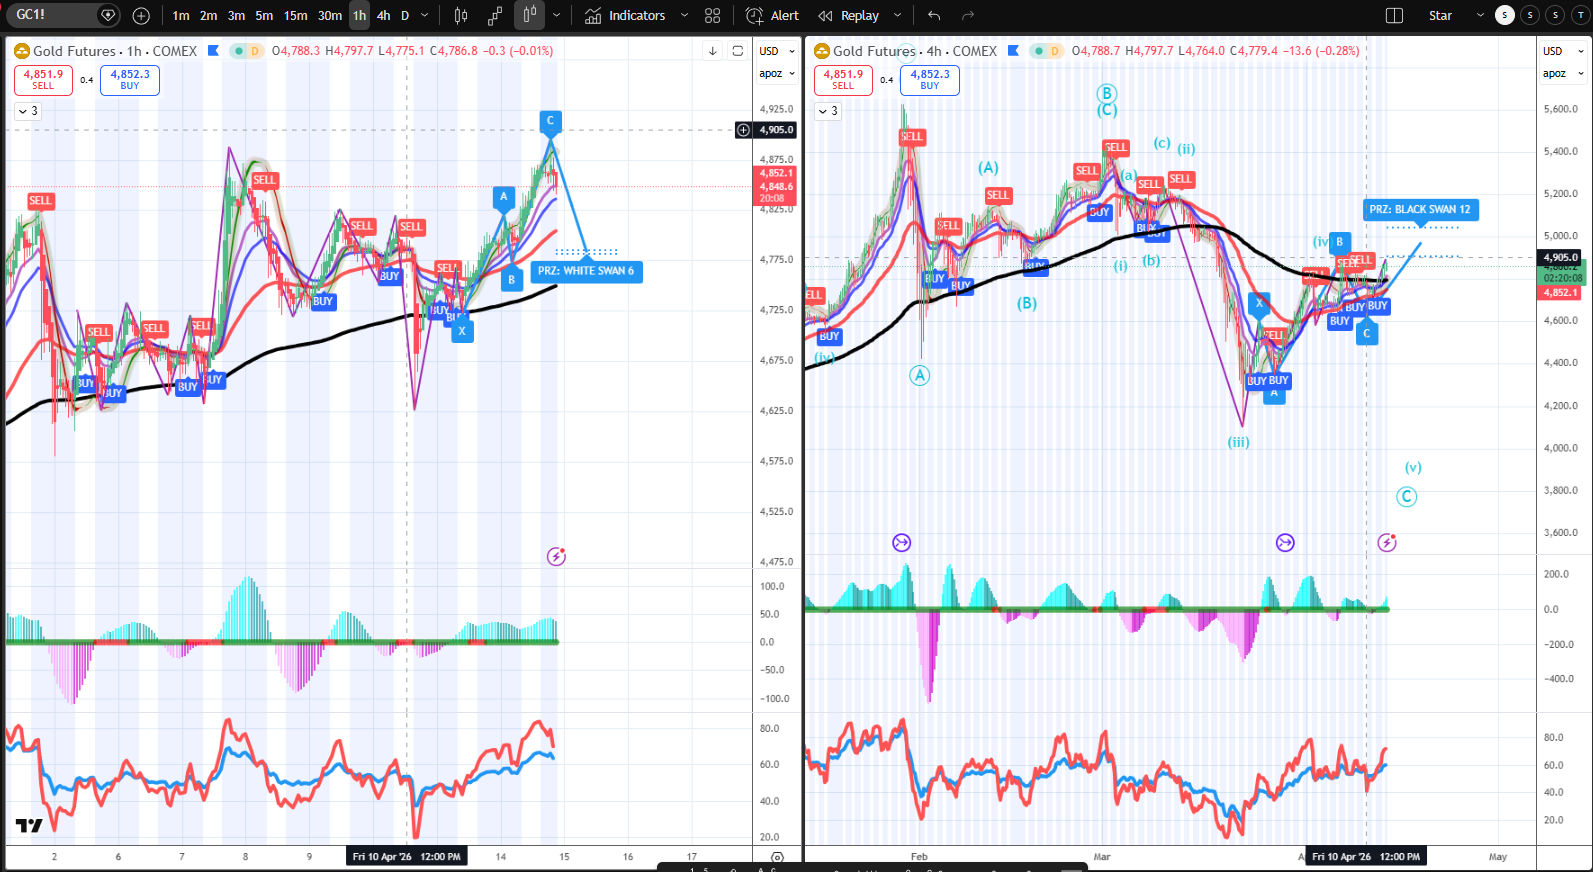Image resolution: width=1593 pixels, height=872 pixels.
Task: Open the Indicators dialog
Action: coord(625,15)
